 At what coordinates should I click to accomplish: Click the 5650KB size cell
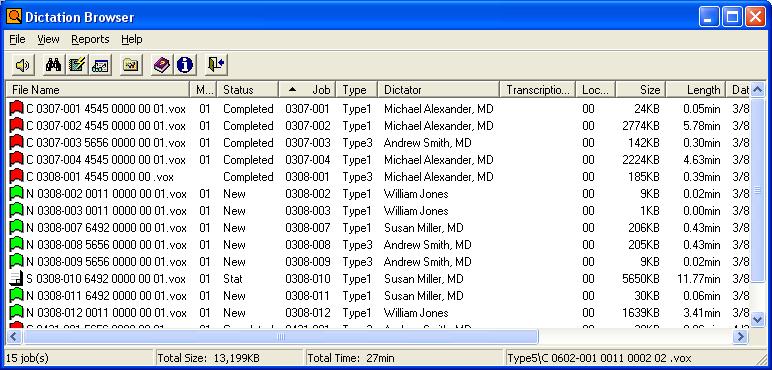(x=641, y=278)
